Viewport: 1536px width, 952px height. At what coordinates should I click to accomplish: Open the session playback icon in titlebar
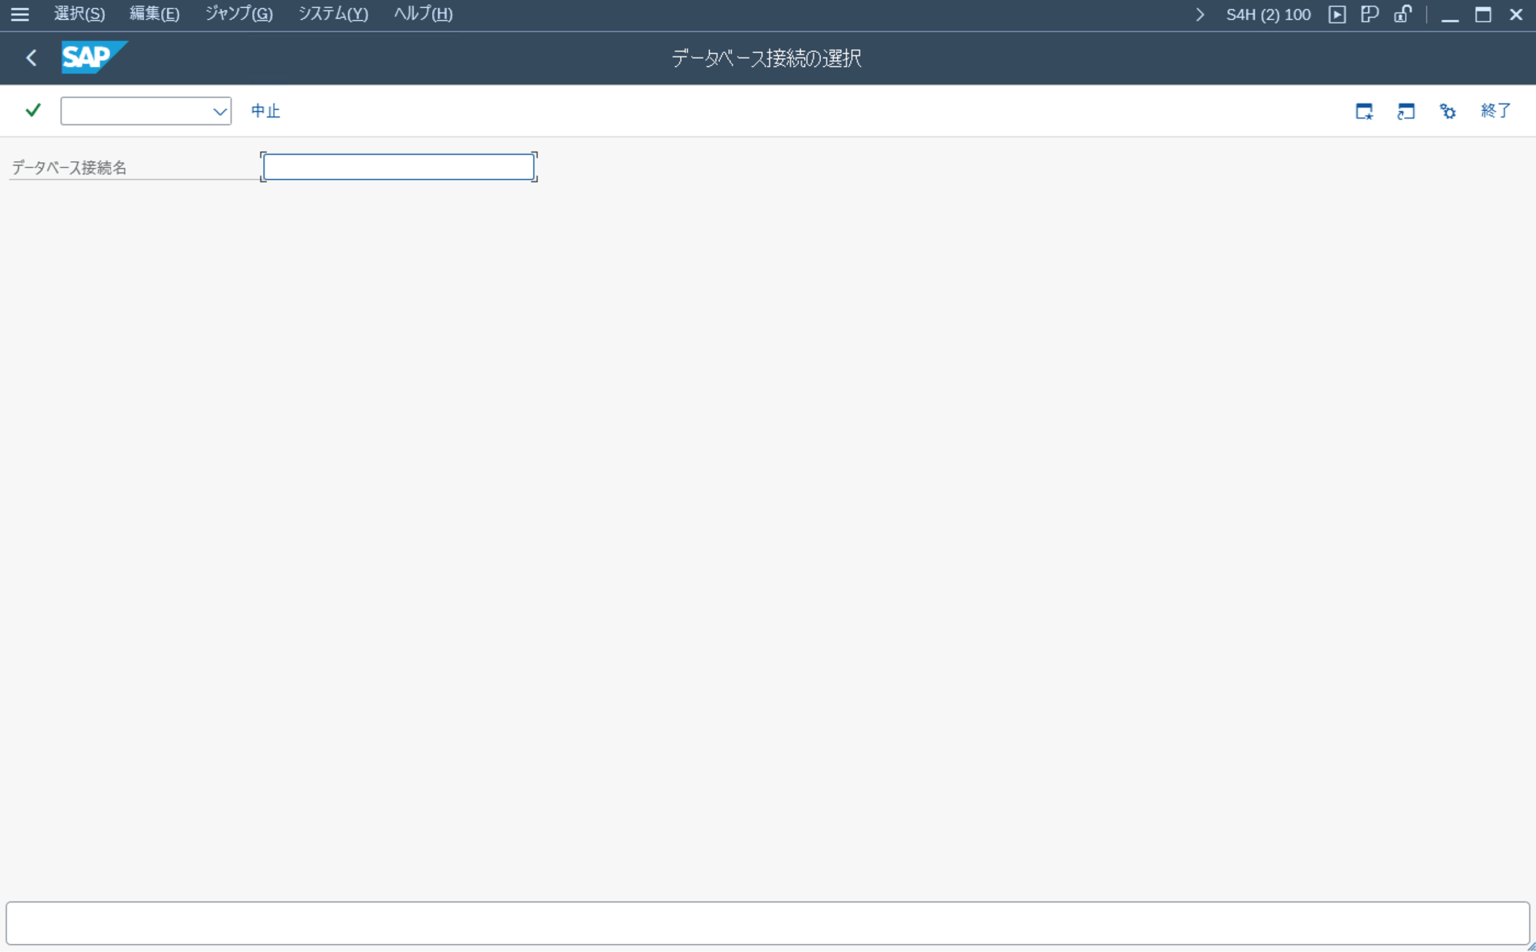(x=1337, y=14)
